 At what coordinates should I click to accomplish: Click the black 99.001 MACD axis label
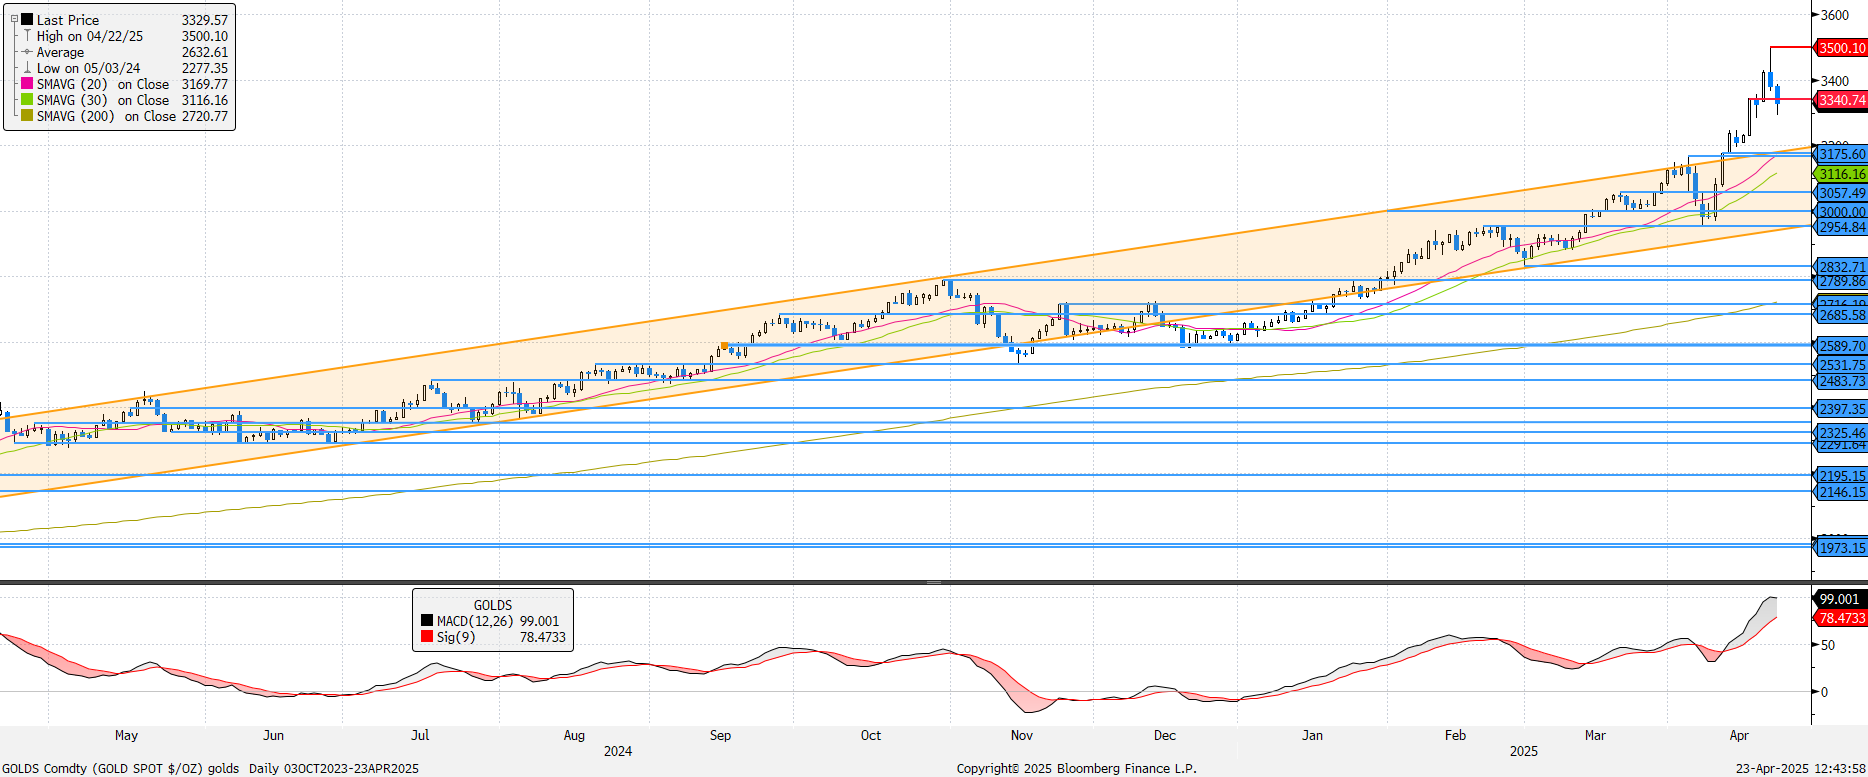(1839, 599)
